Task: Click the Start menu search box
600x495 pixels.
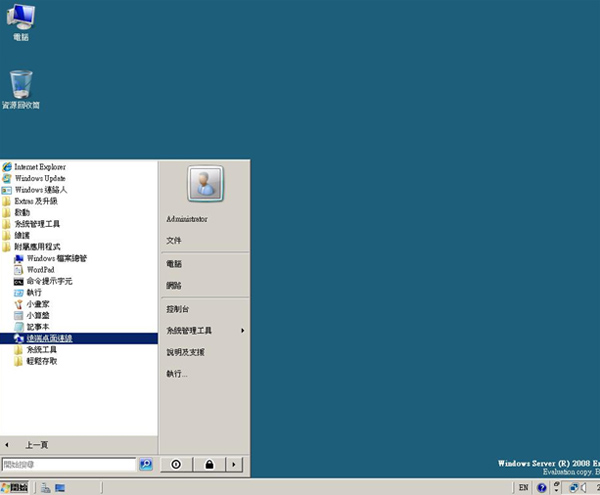Action: pyautogui.click(x=68, y=465)
